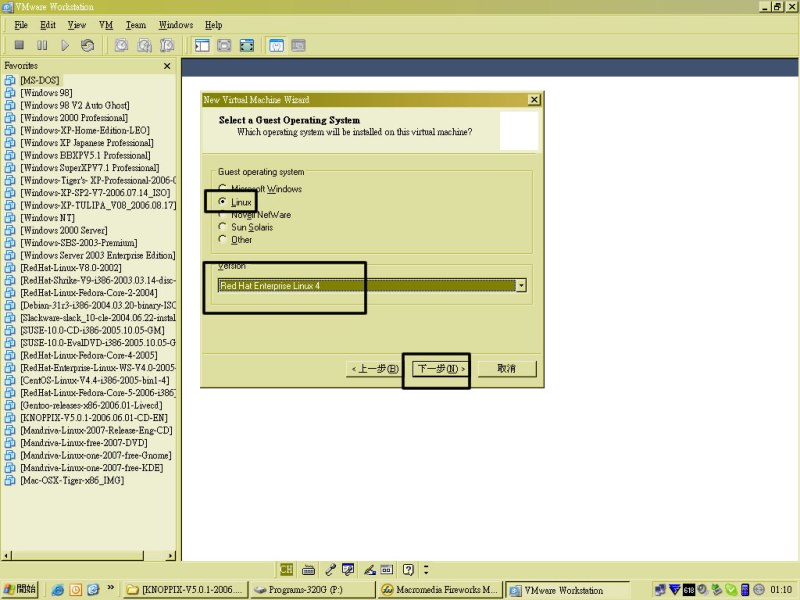This screenshot has width=800, height=600.
Task: Click the 開始 Start button
Action: tap(20, 589)
